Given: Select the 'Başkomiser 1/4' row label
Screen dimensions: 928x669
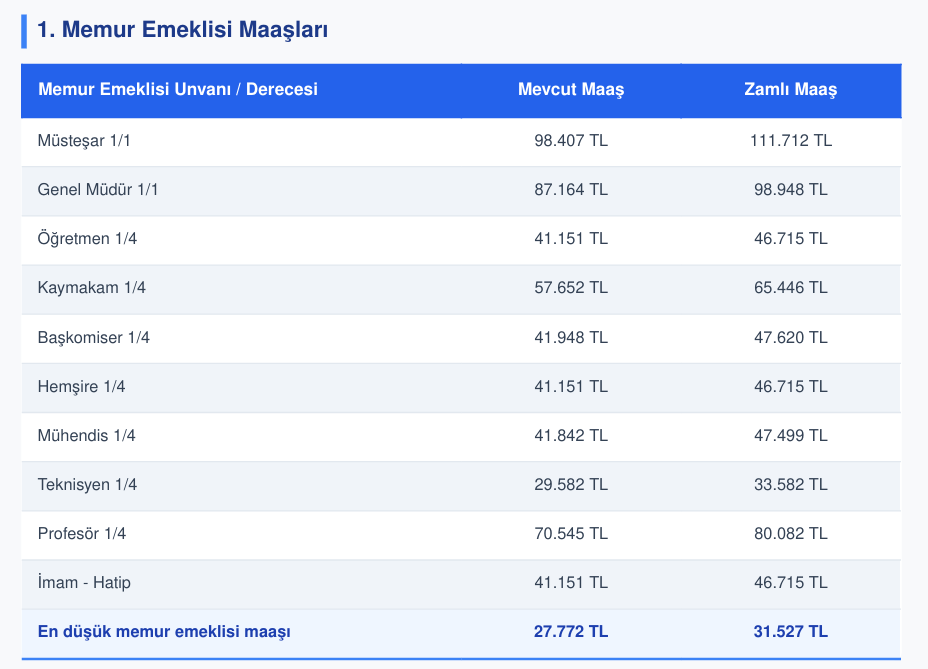Looking at the screenshot, I should point(94,337).
